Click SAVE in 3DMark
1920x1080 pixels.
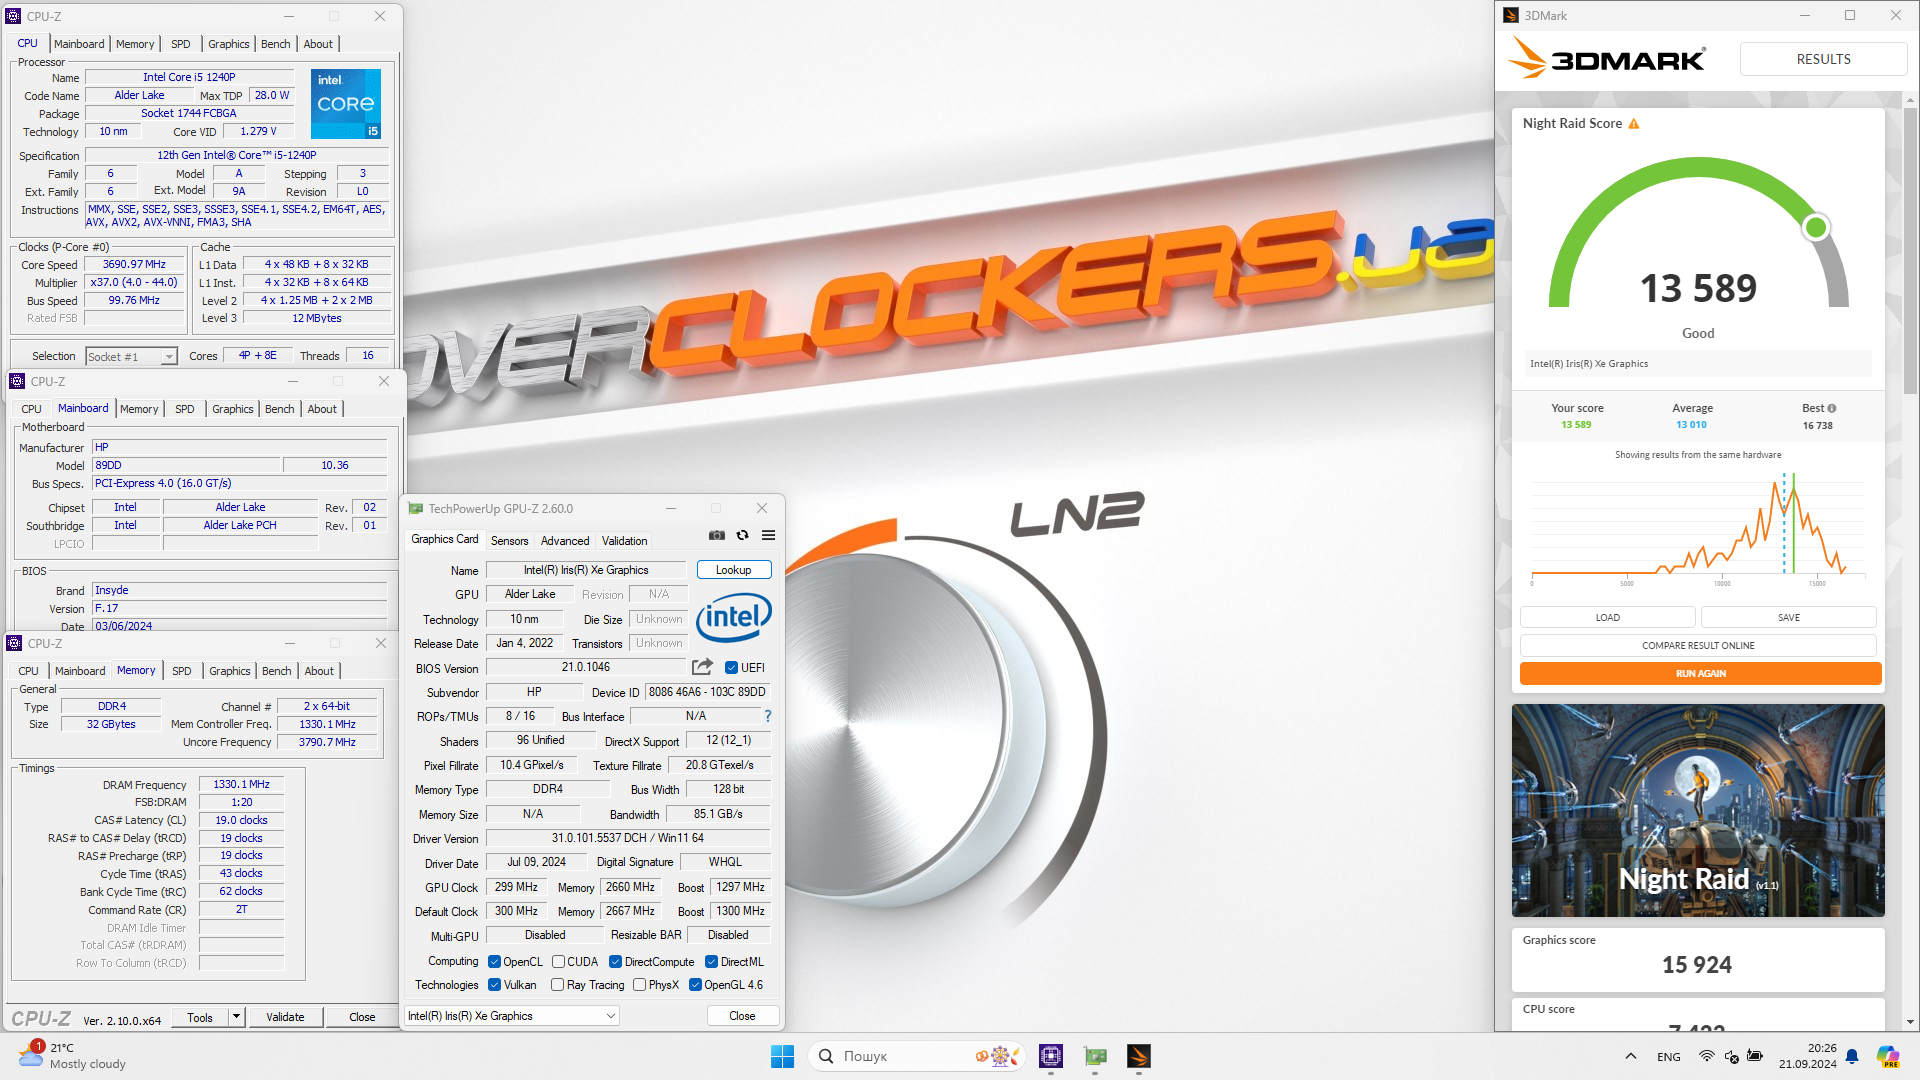click(1789, 617)
